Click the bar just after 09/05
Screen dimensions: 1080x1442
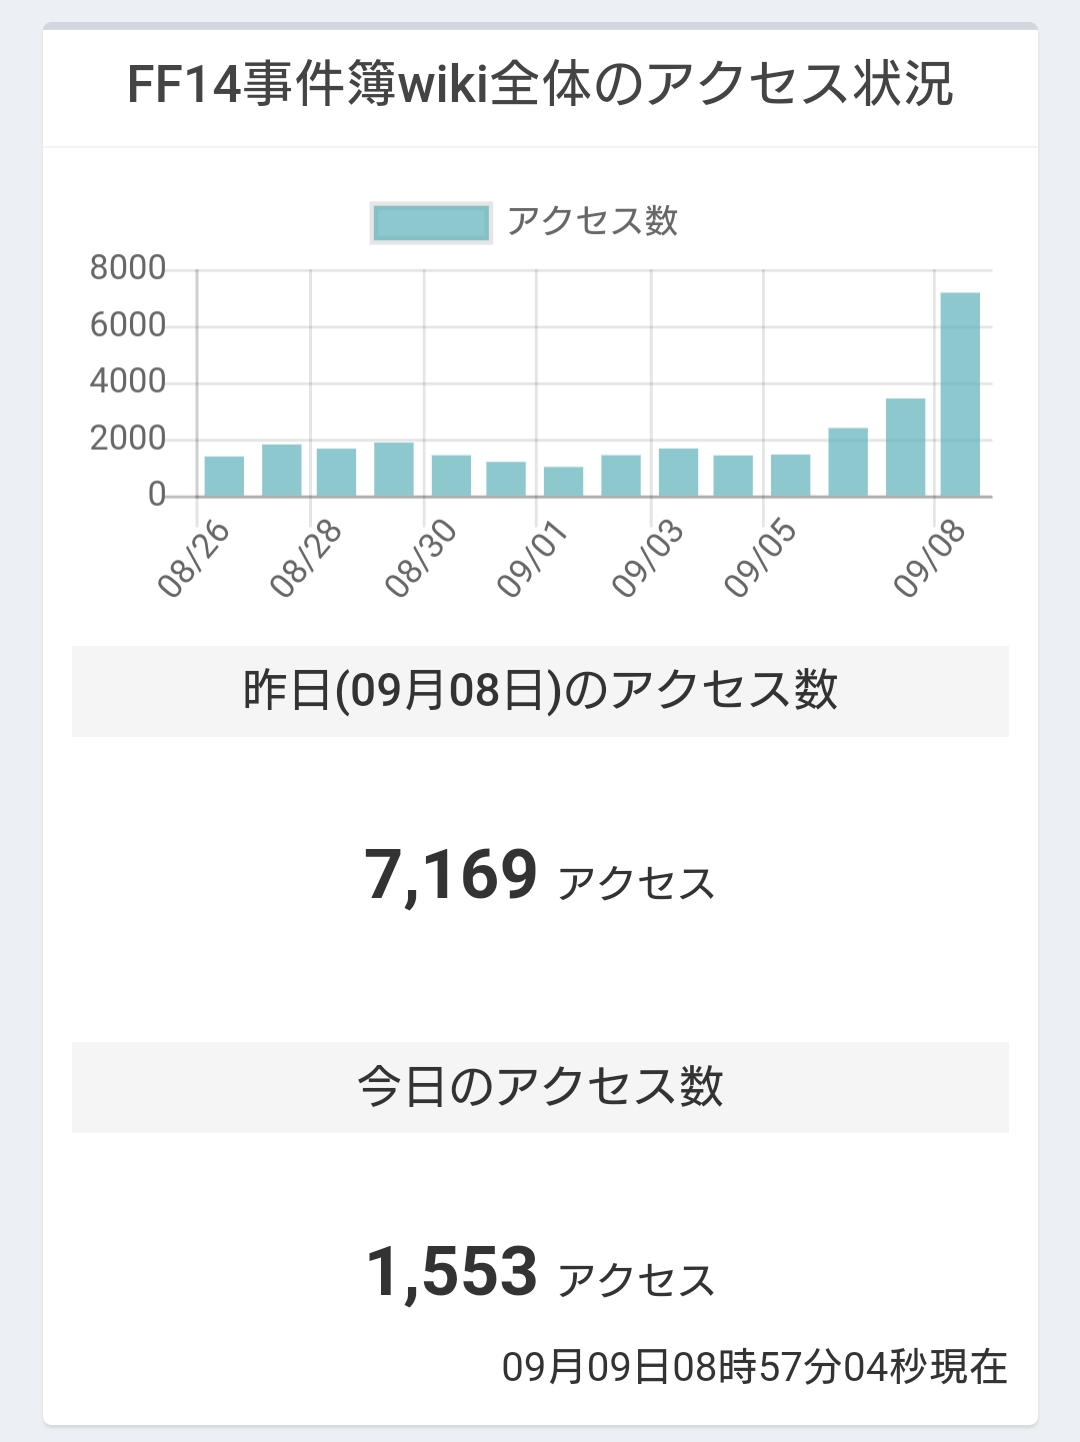pos(848,462)
